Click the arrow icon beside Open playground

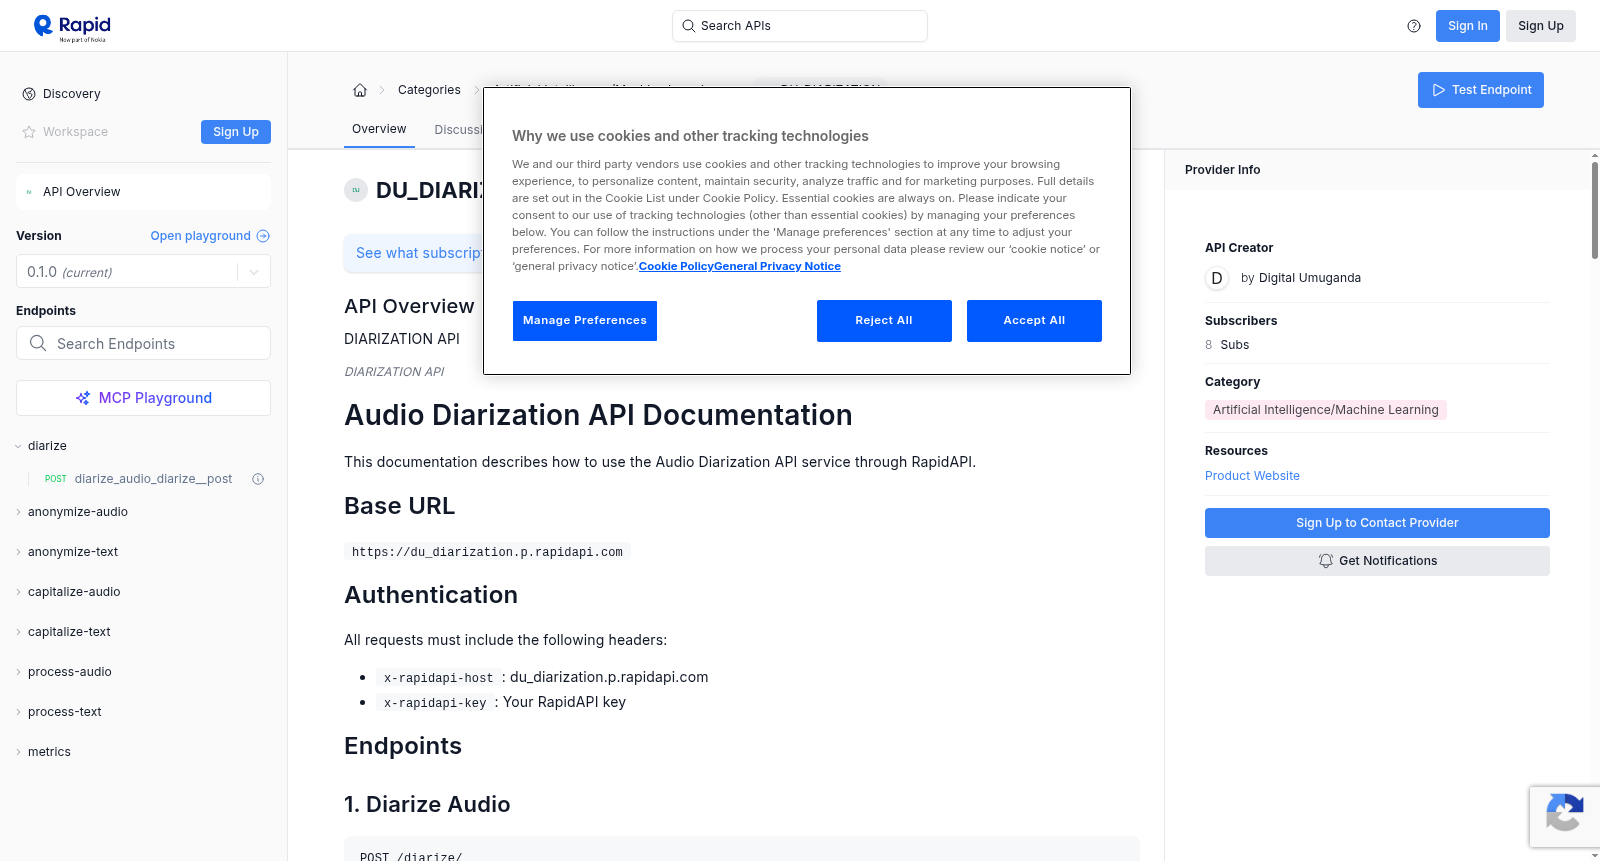[263, 236]
